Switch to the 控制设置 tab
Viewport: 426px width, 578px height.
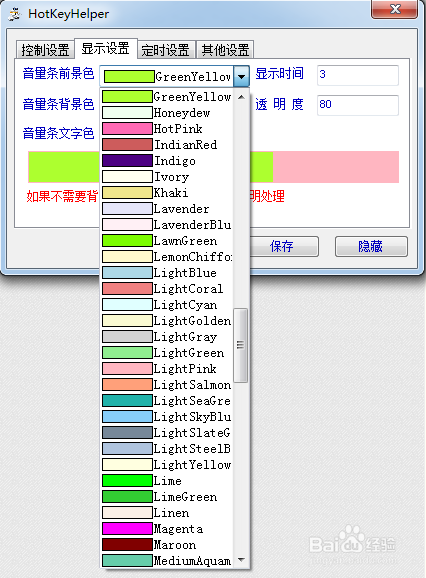tap(45, 50)
